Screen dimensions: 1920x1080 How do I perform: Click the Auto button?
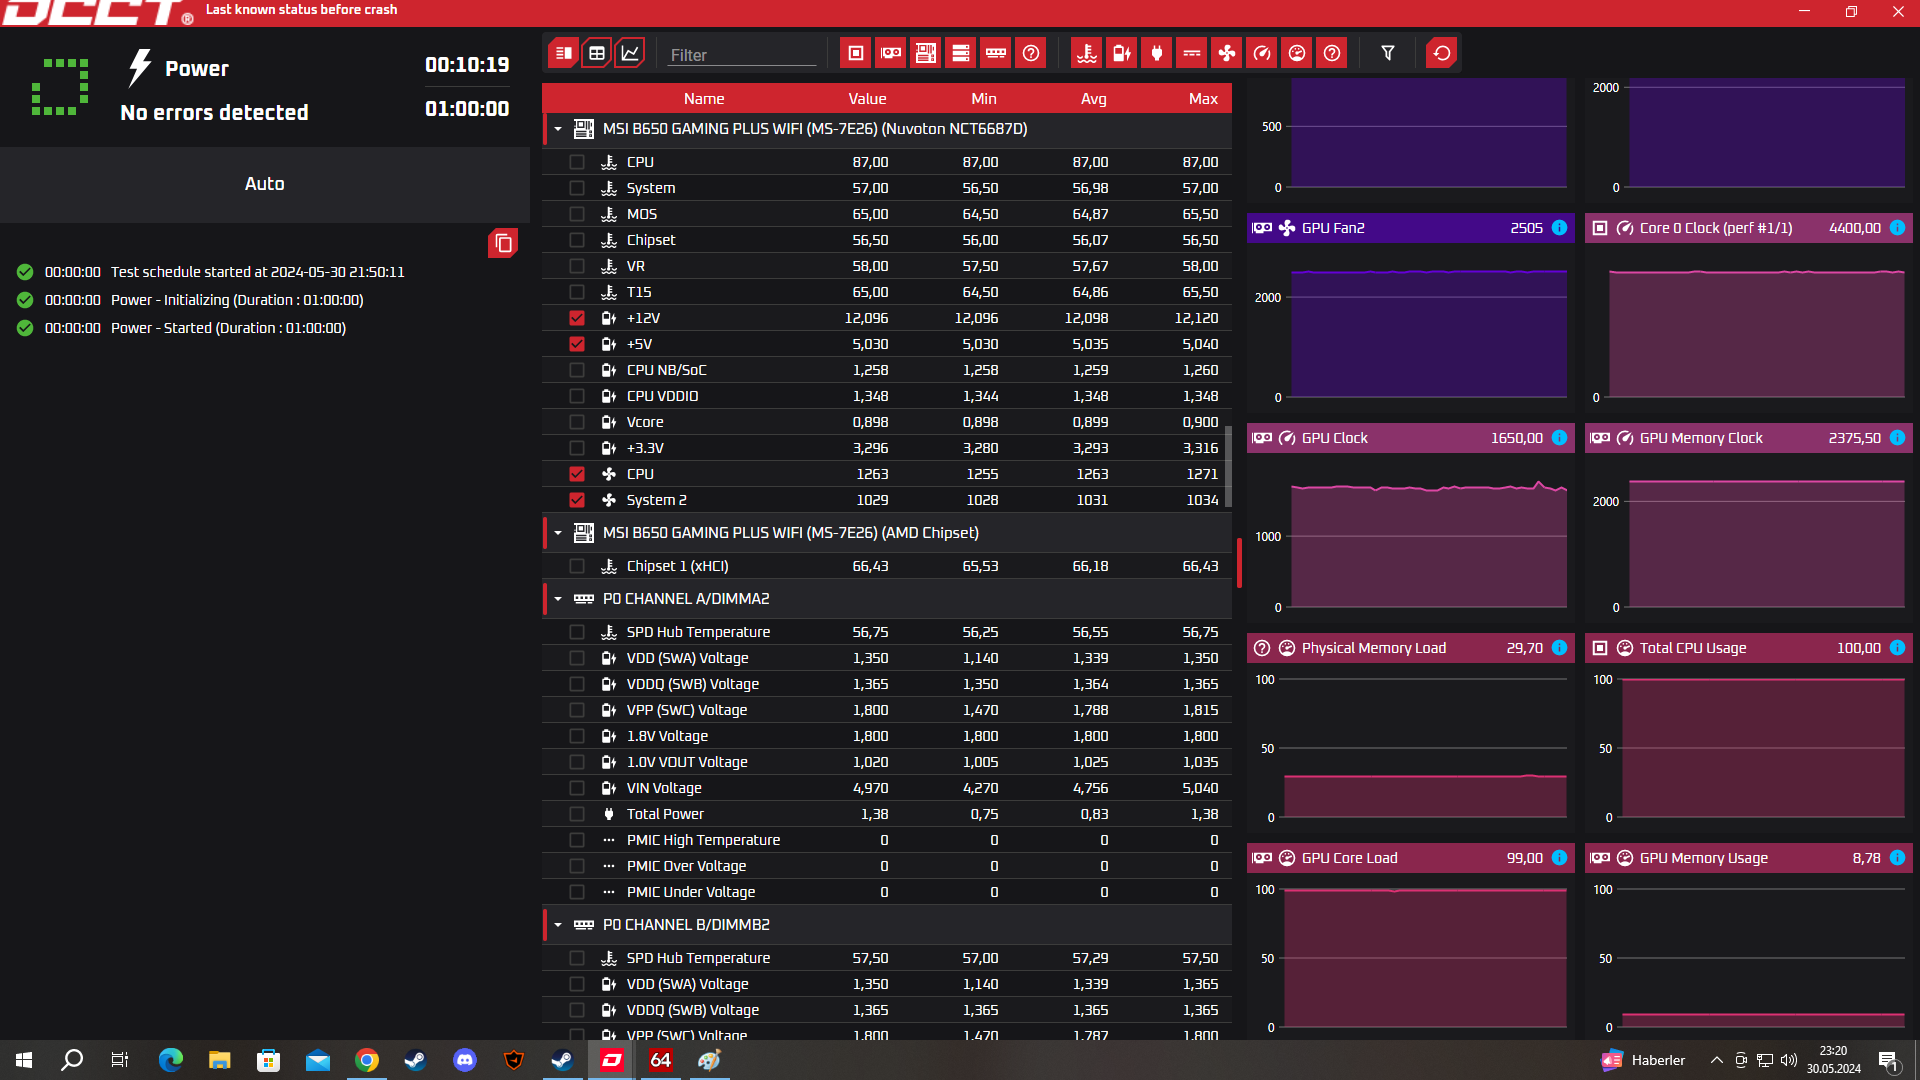click(x=264, y=184)
